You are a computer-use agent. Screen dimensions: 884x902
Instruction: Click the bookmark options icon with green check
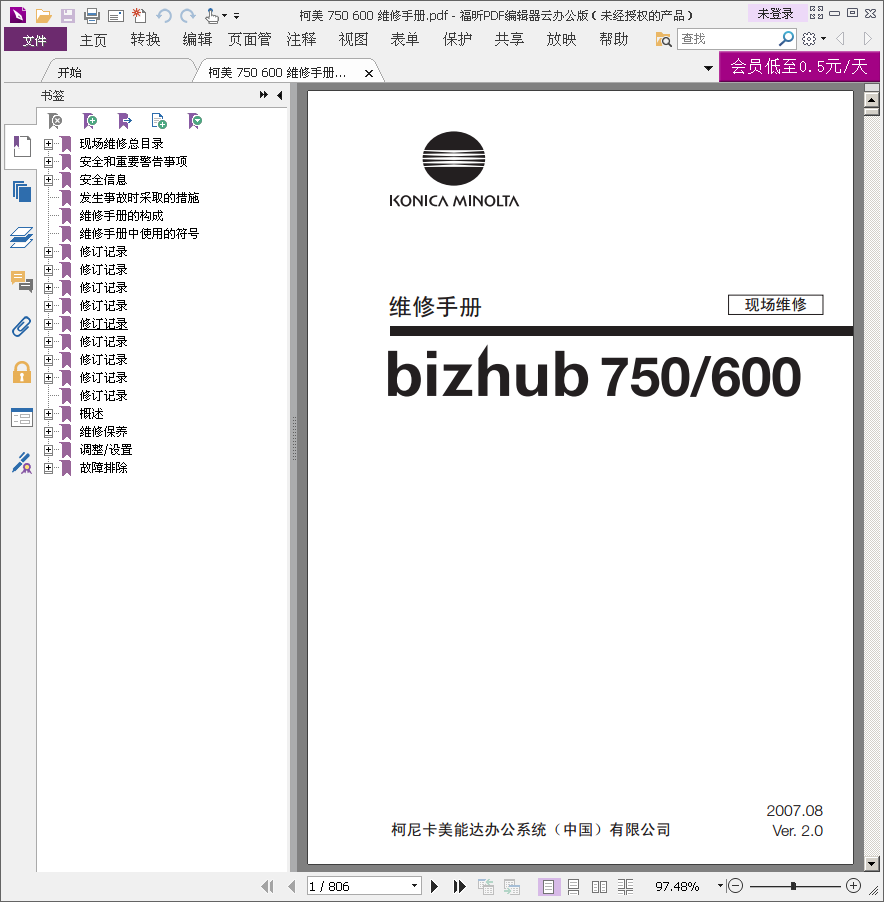click(x=195, y=121)
